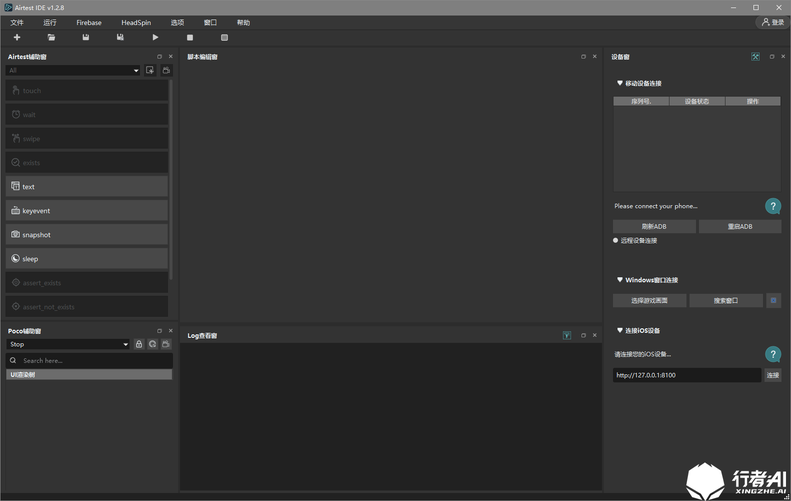Close the Log查看窗 panel

click(x=595, y=335)
